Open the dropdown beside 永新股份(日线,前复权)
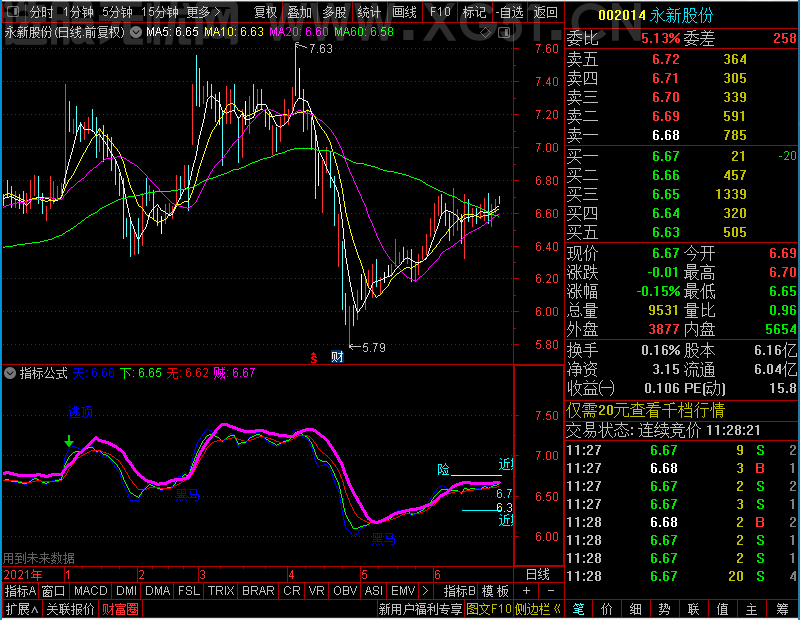The width and height of the screenshot is (800, 620). 136,33
